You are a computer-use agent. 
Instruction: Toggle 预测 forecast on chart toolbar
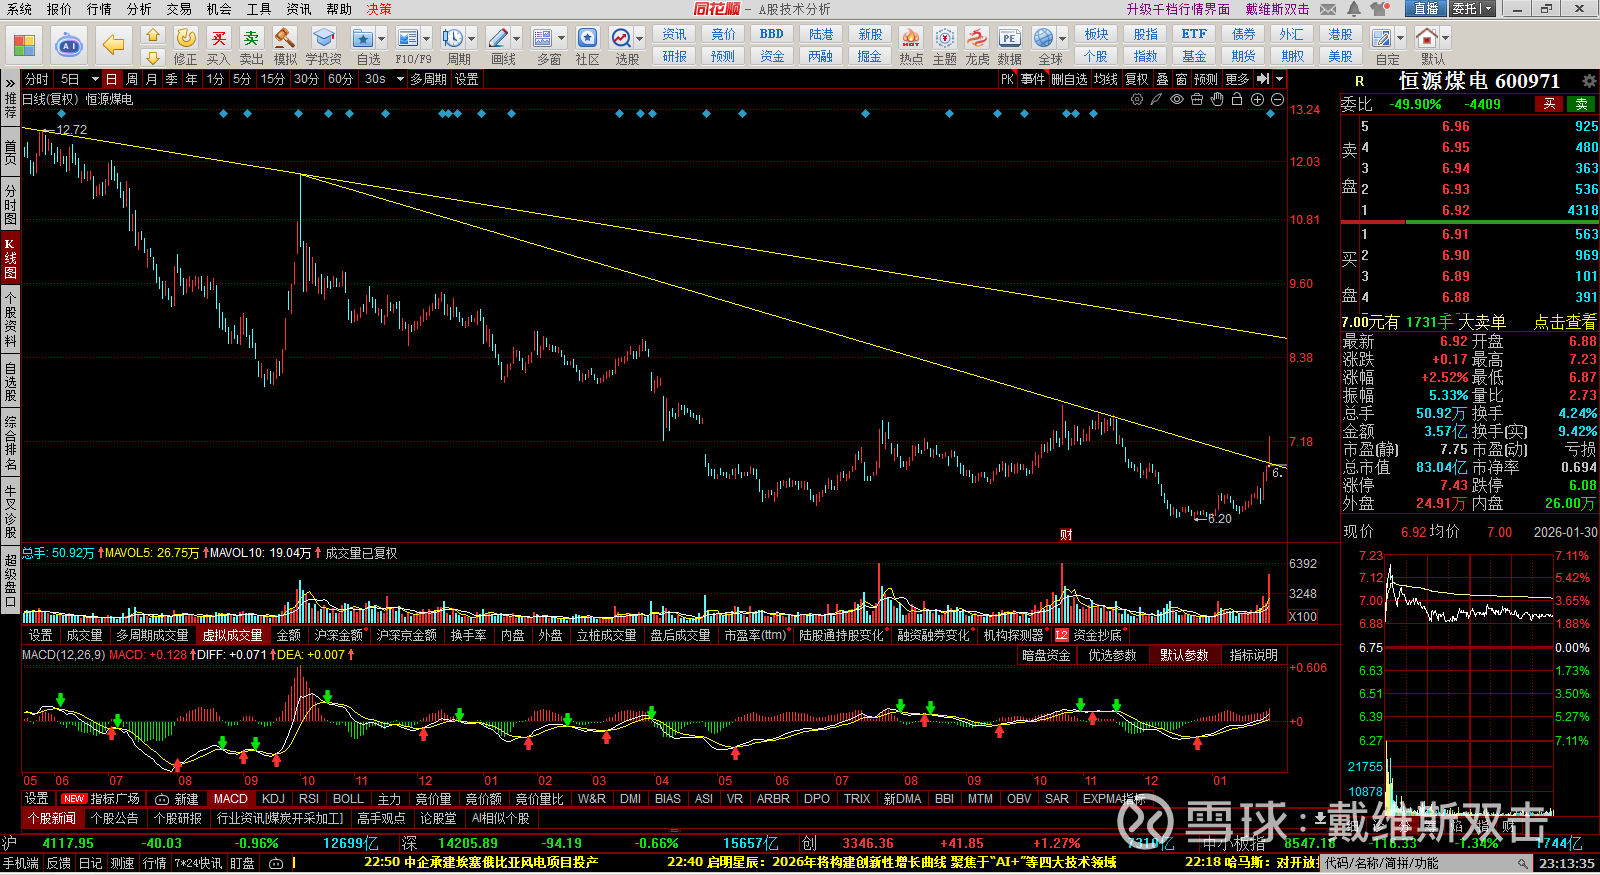coord(1206,79)
